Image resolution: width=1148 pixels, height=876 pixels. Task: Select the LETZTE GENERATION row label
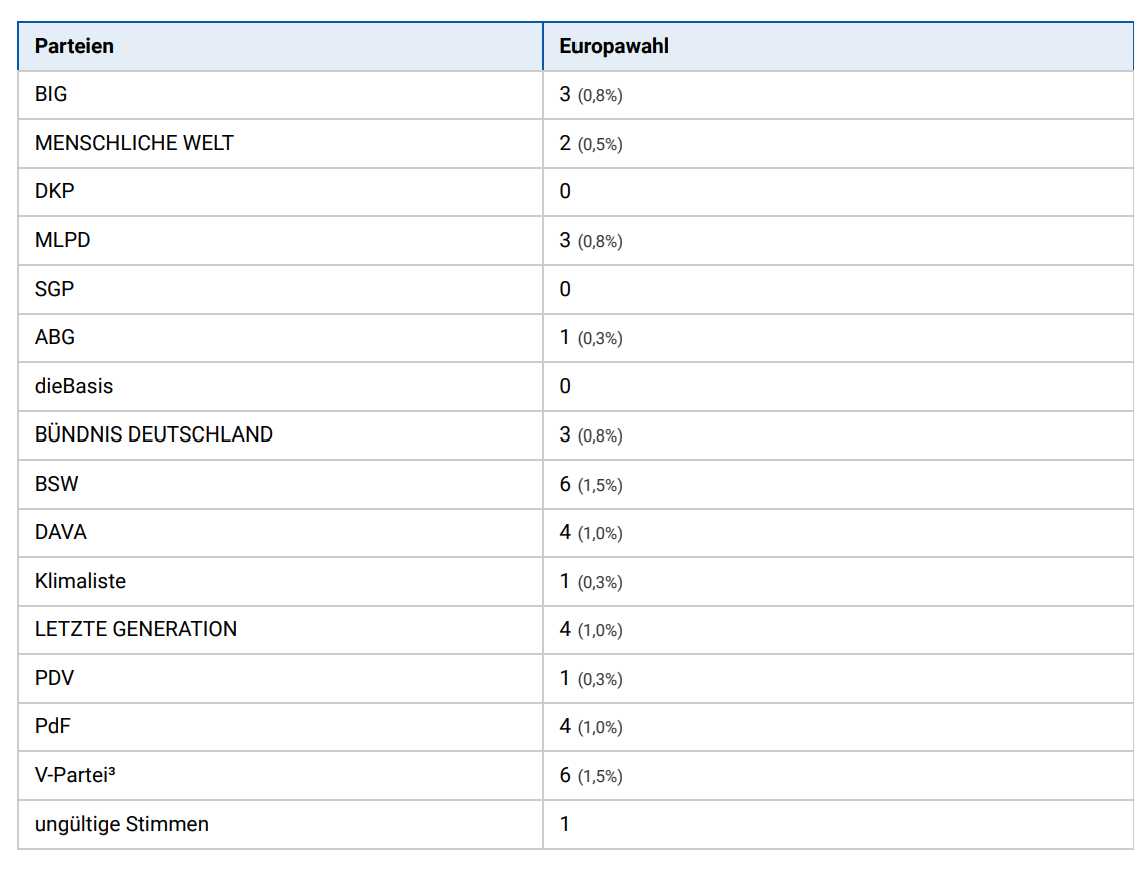point(135,629)
